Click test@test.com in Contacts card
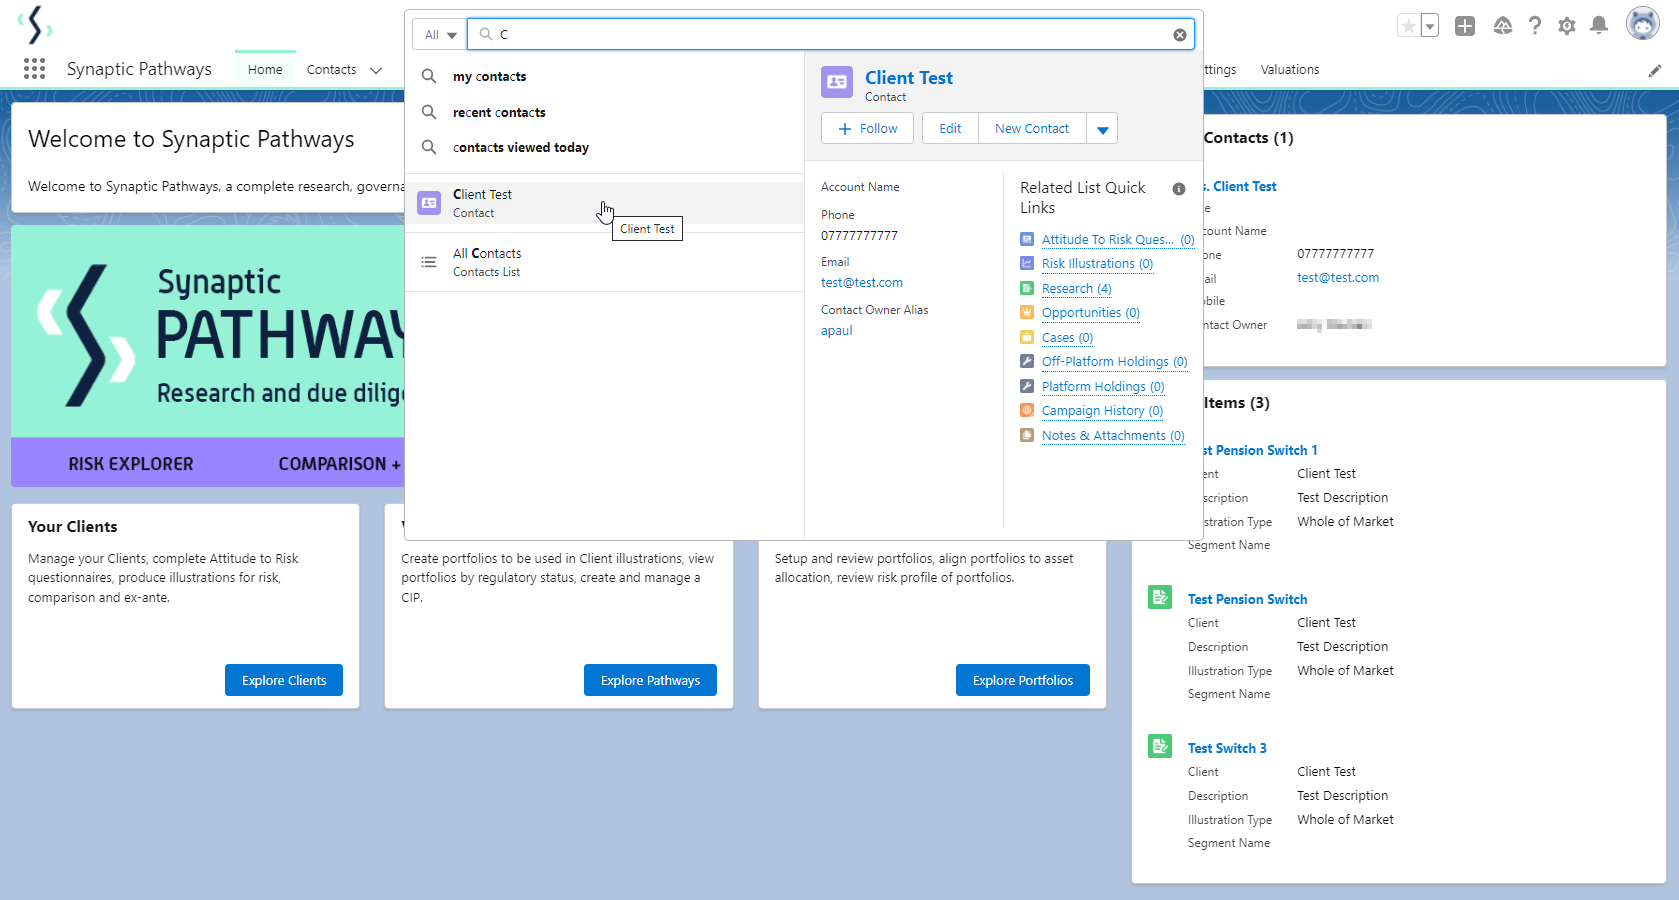 (x=1338, y=278)
